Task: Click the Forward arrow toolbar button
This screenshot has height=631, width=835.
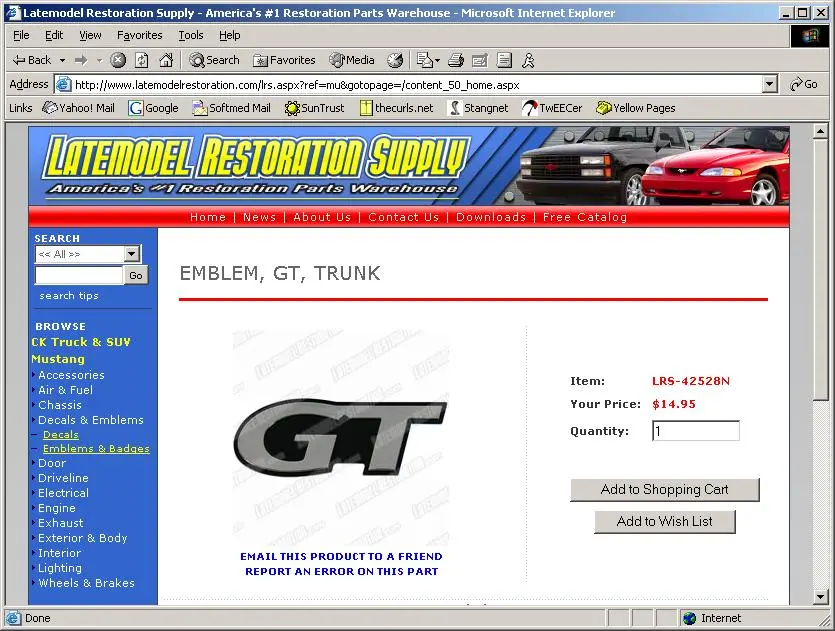Action: (81, 60)
